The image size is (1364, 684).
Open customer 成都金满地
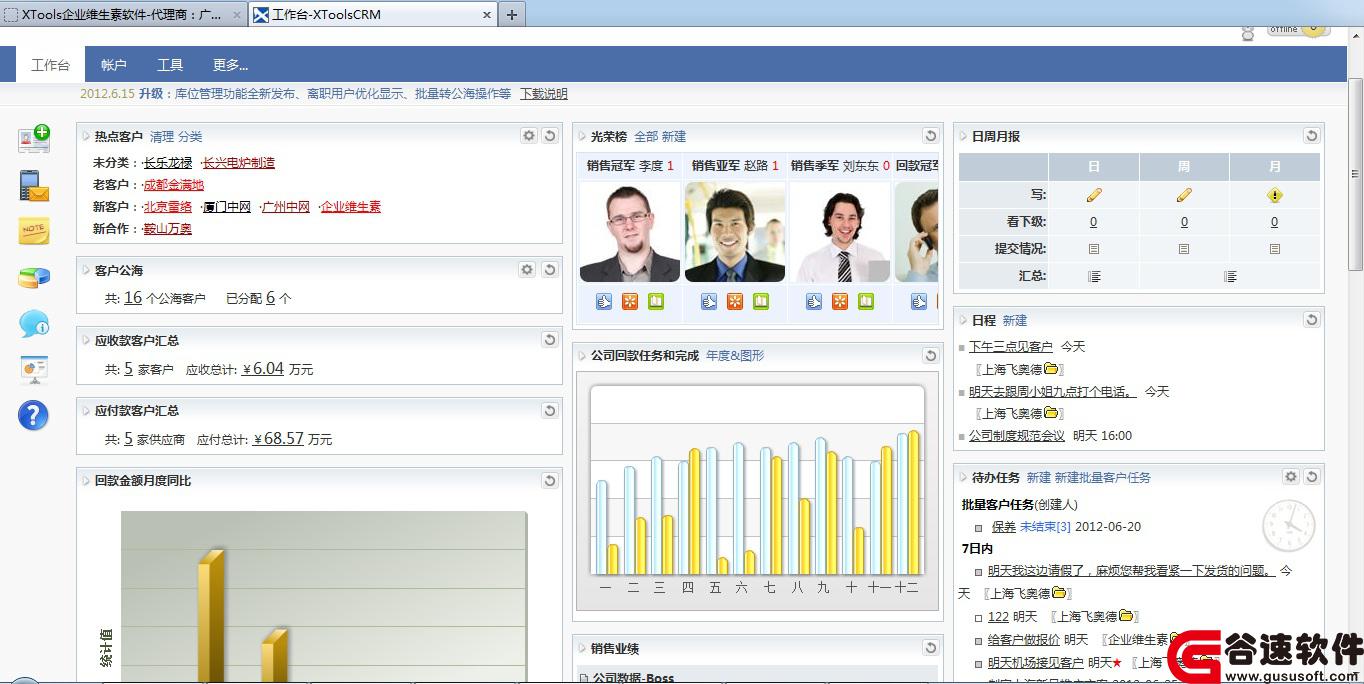coord(174,184)
